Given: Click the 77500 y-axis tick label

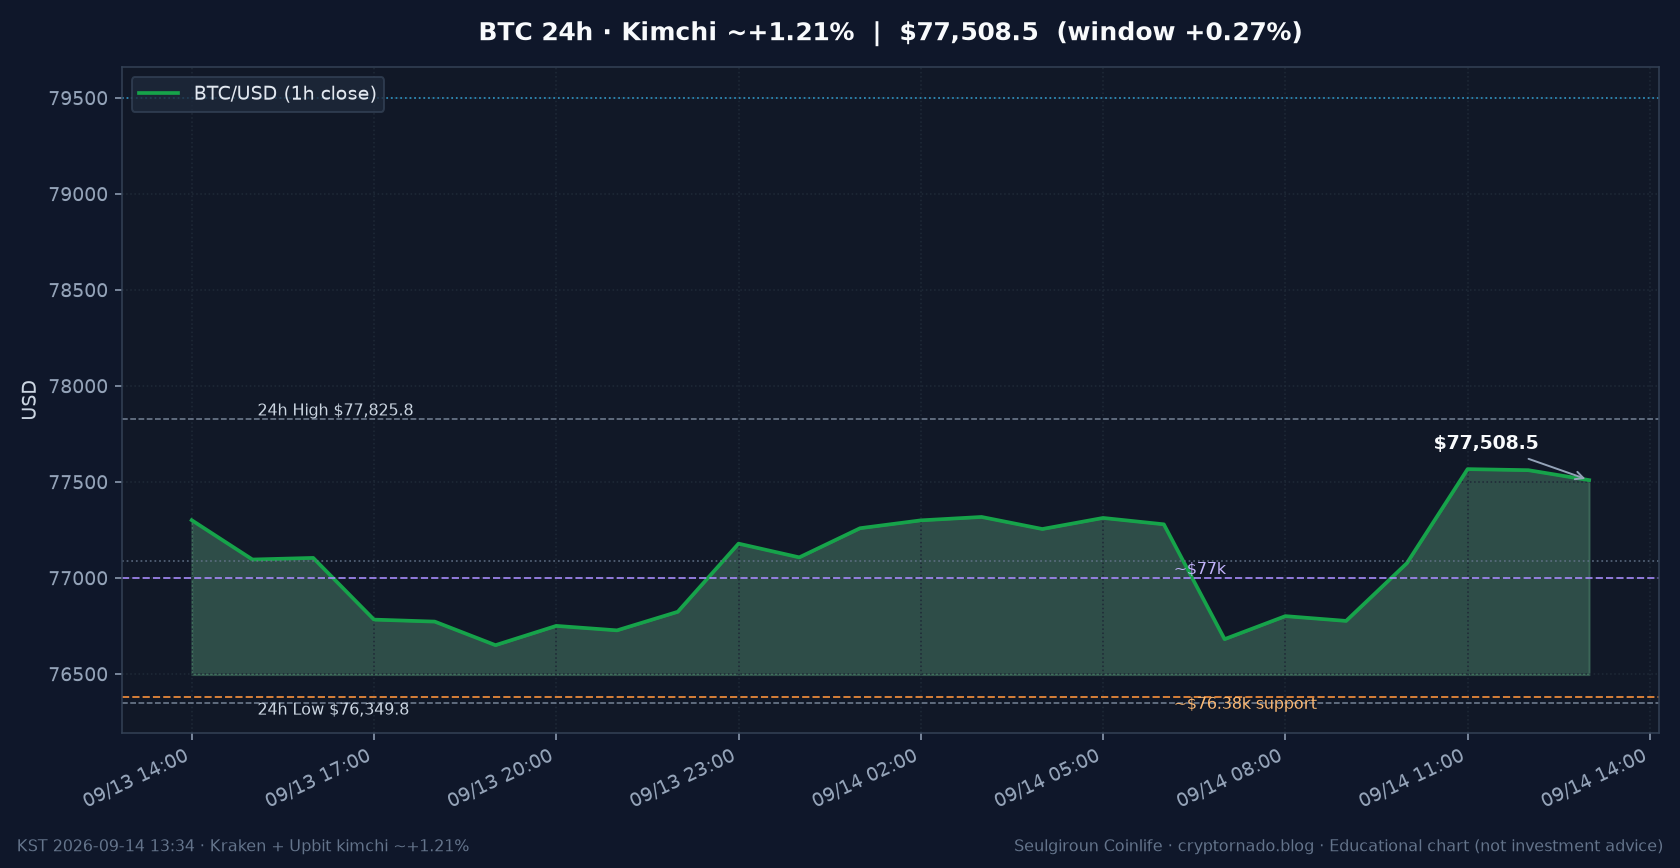Looking at the screenshot, I should pos(78,482).
